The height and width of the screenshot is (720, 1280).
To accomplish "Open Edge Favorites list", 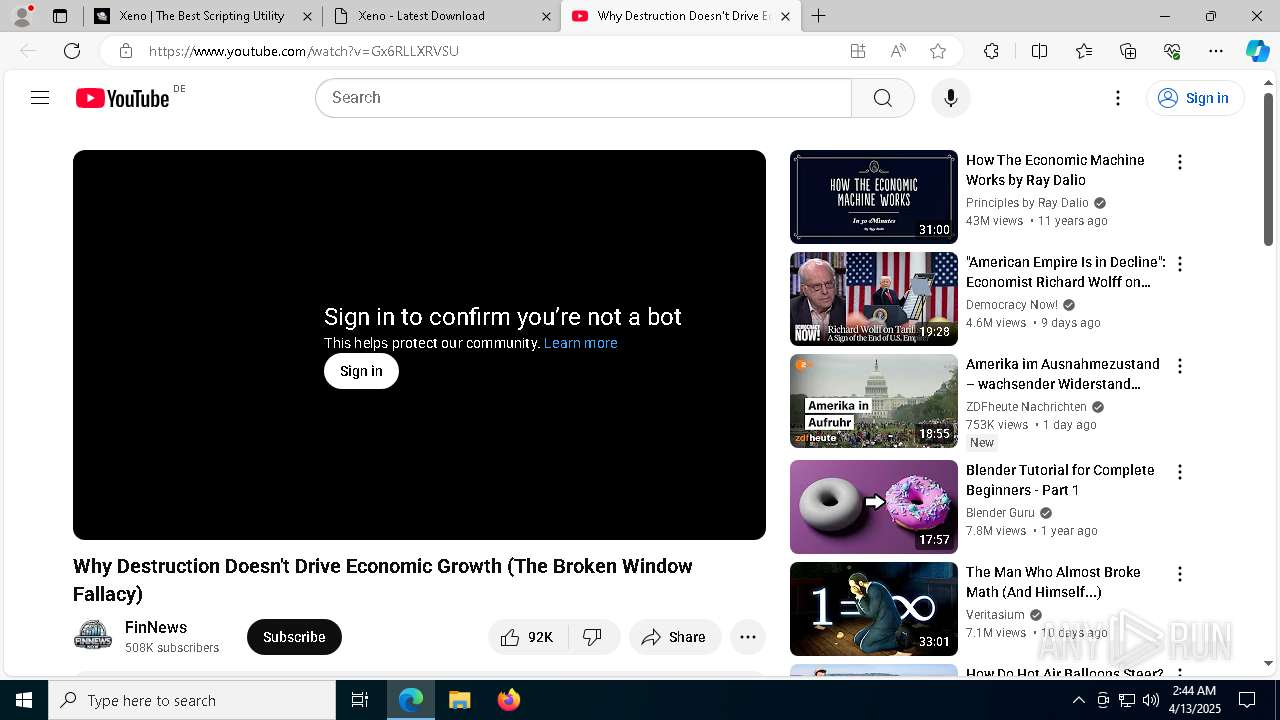I will pos(1084,51).
